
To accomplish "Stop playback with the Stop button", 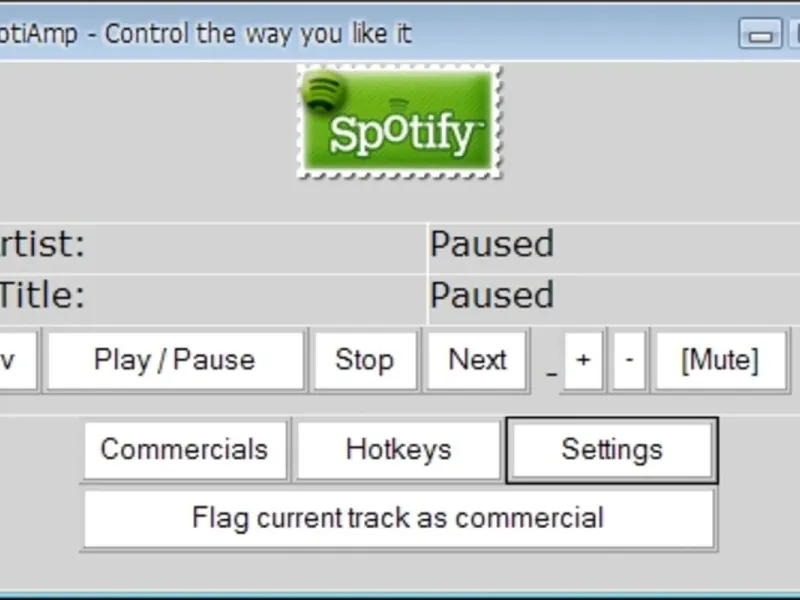I will [364, 360].
